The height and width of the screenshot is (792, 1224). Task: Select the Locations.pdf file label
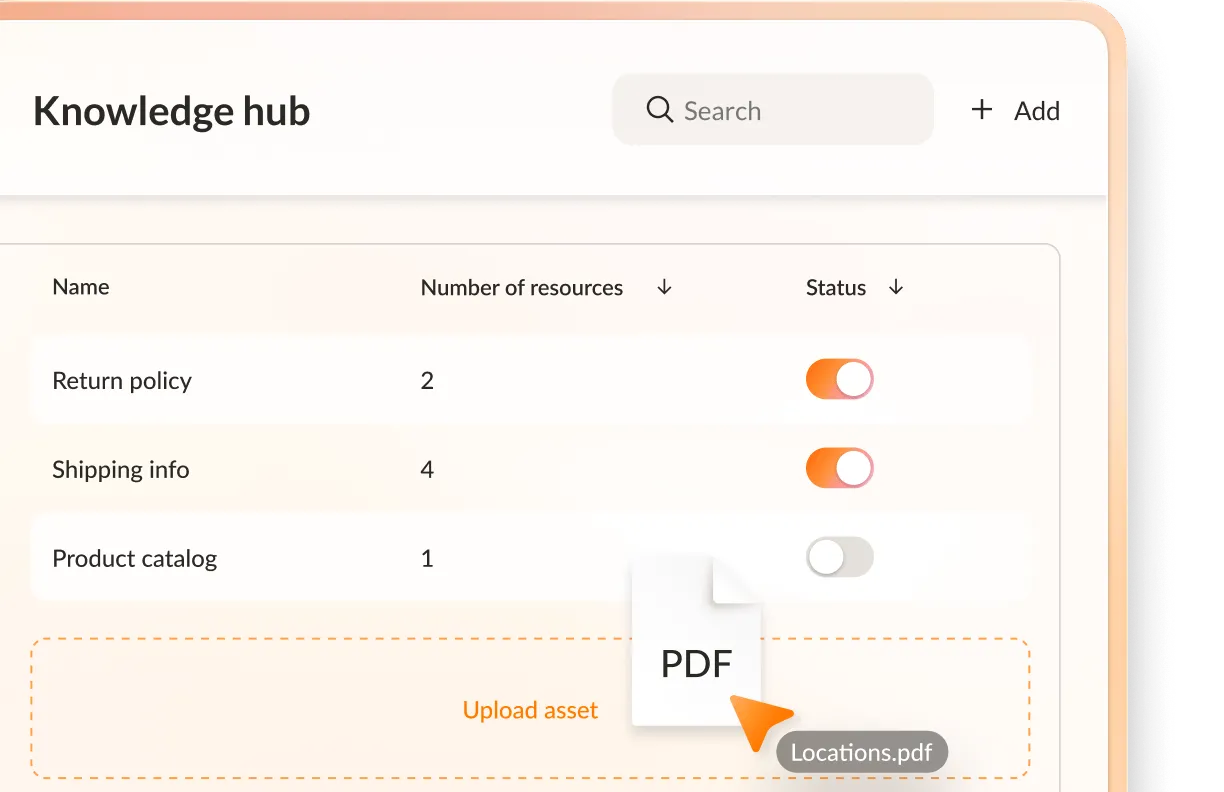[861, 752]
